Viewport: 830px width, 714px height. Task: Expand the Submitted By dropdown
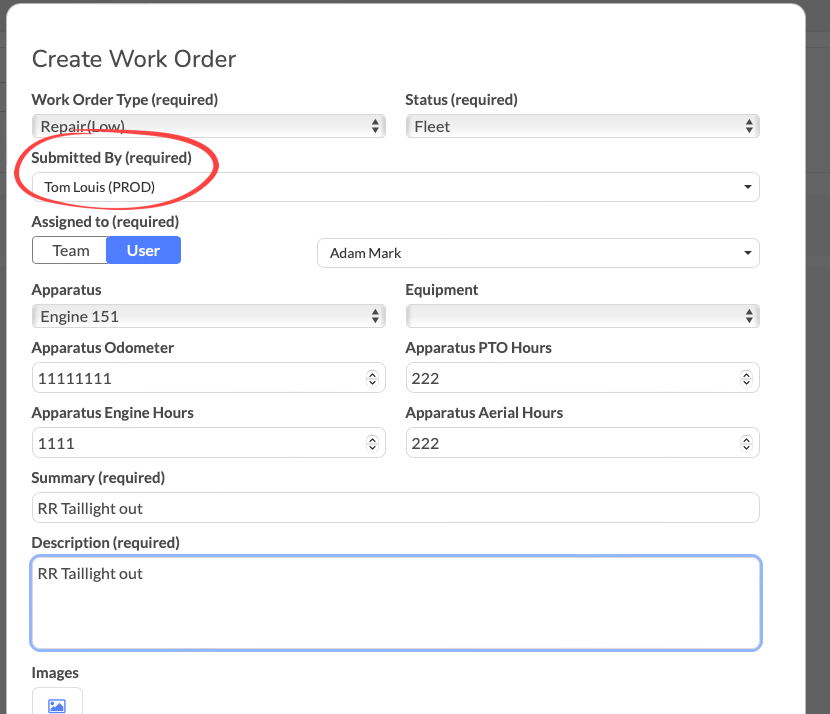pyautogui.click(x=396, y=187)
